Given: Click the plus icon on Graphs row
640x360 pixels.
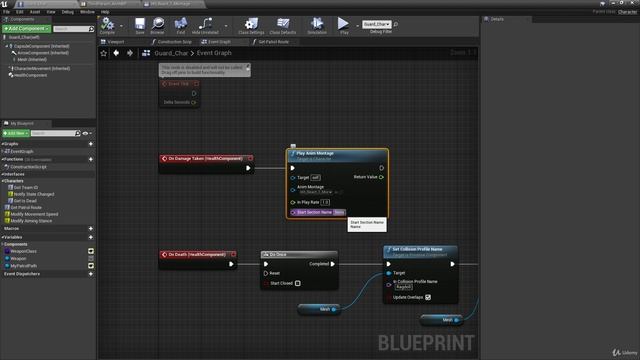Looking at the screenshot, I should 91,144.
